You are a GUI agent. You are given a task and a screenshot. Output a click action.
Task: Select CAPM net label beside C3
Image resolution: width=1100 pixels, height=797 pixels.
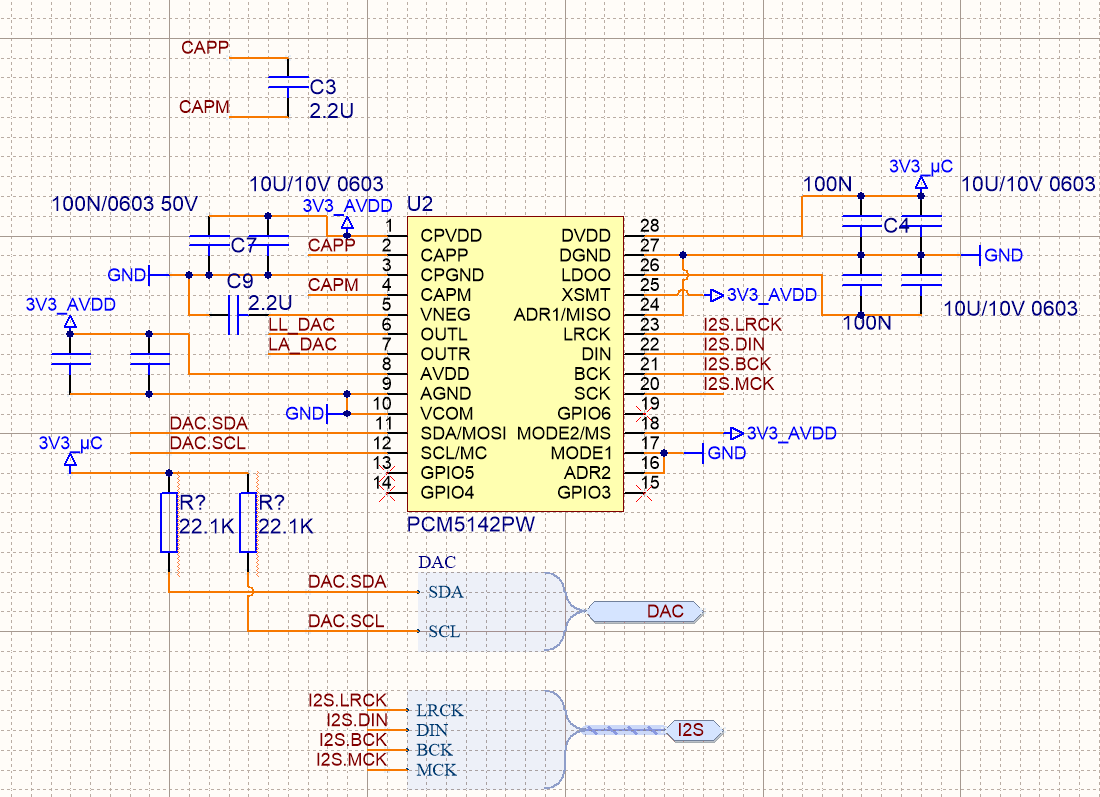pos(204,107)
